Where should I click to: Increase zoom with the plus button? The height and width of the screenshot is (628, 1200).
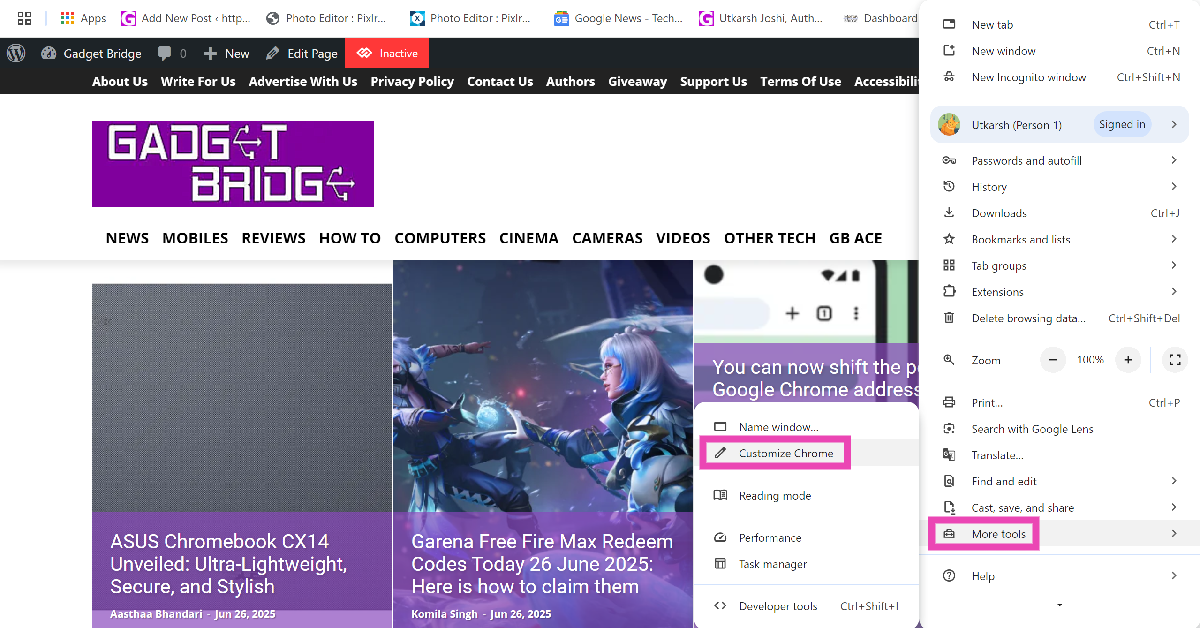[1128, 360]
